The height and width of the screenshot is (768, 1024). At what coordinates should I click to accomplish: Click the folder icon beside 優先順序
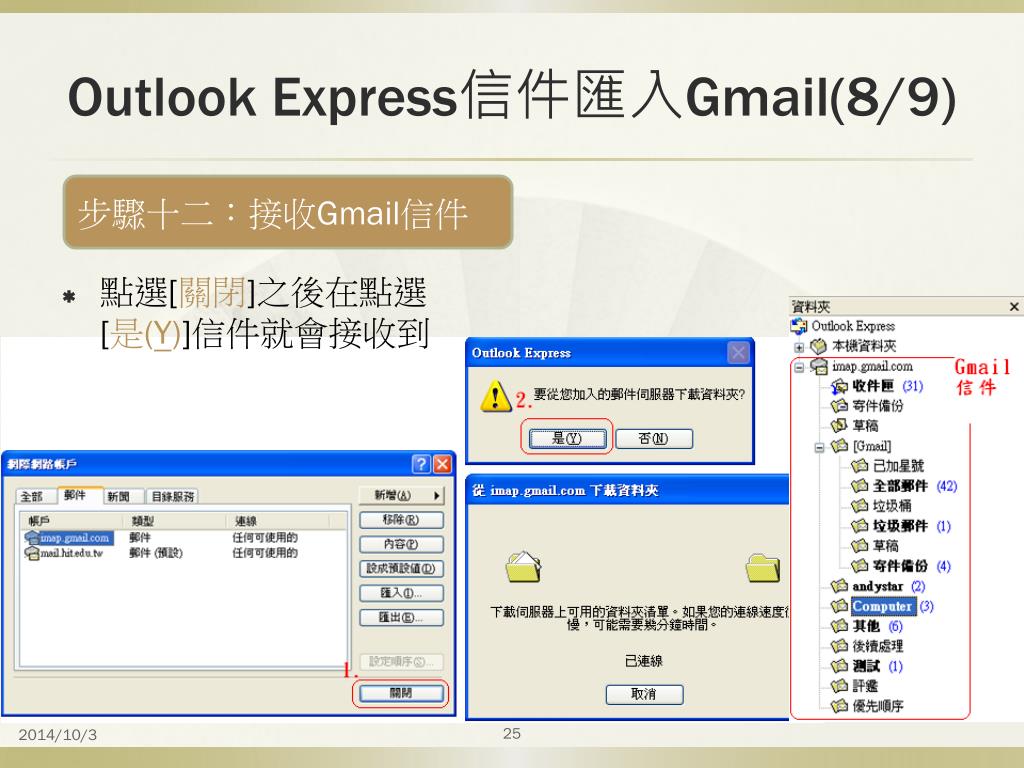tap(839, 706)
